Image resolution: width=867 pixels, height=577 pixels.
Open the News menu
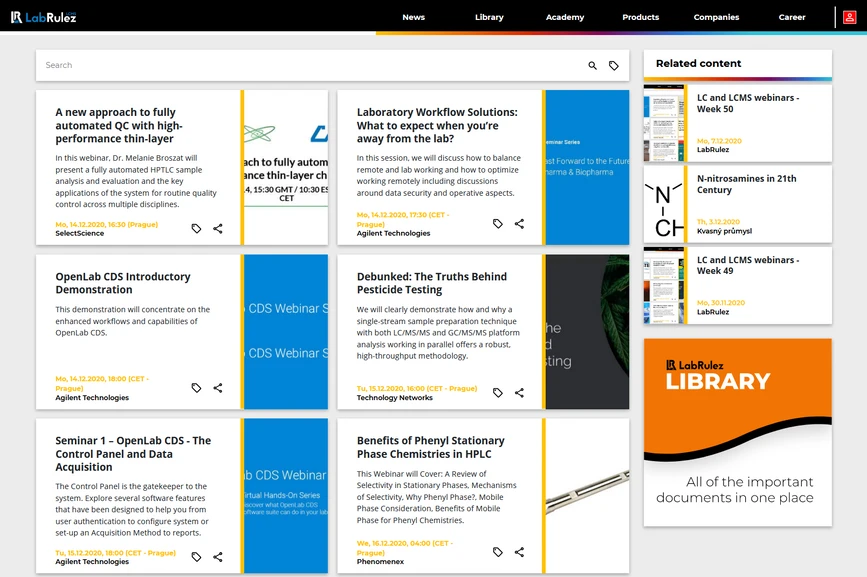click(x=413, y=17)
